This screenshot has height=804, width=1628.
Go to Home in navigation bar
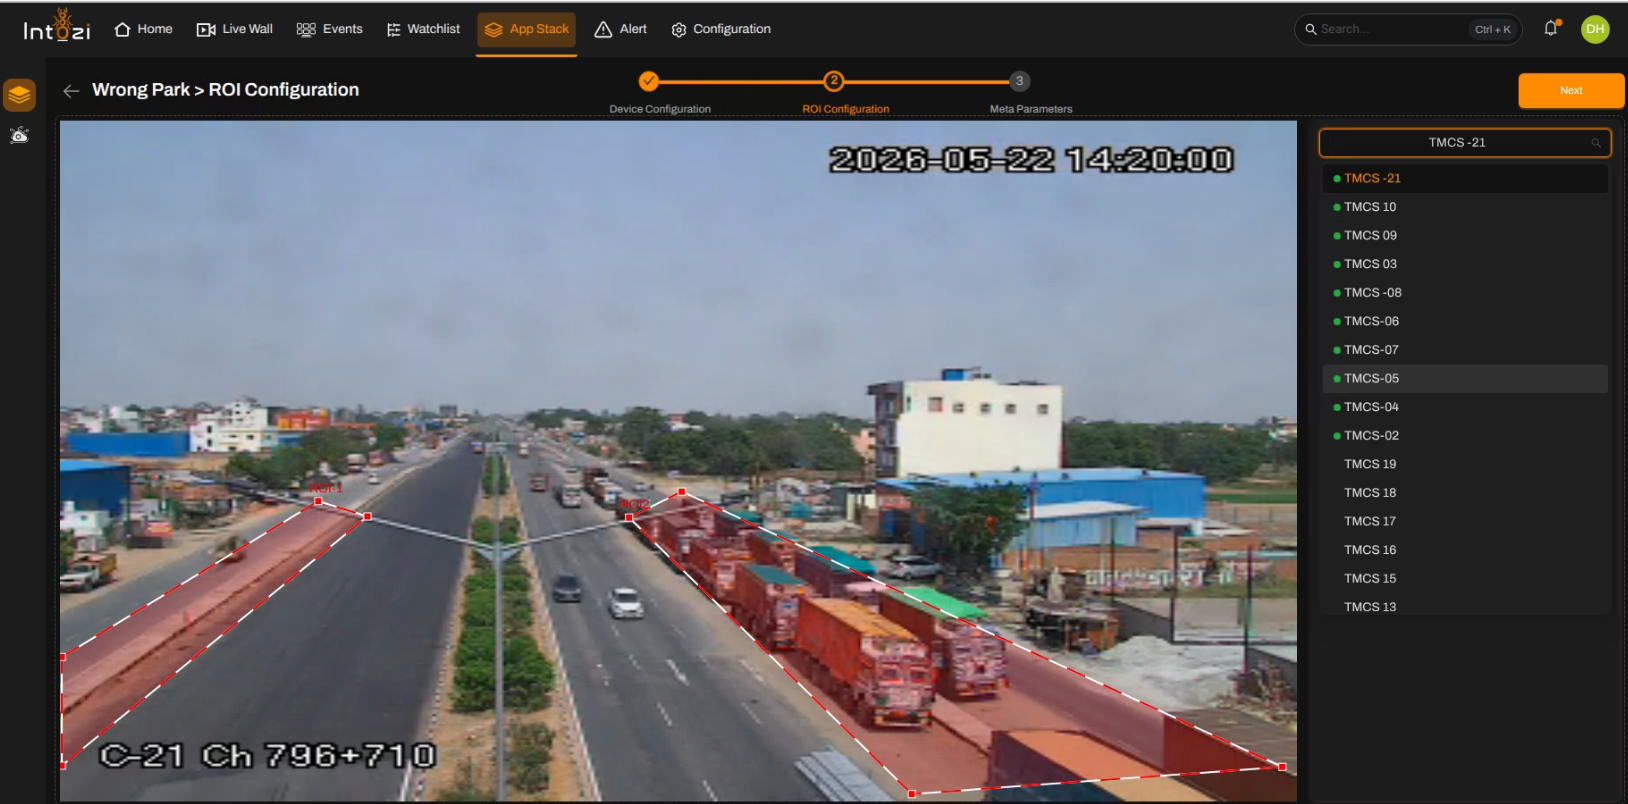click(143, 29)
